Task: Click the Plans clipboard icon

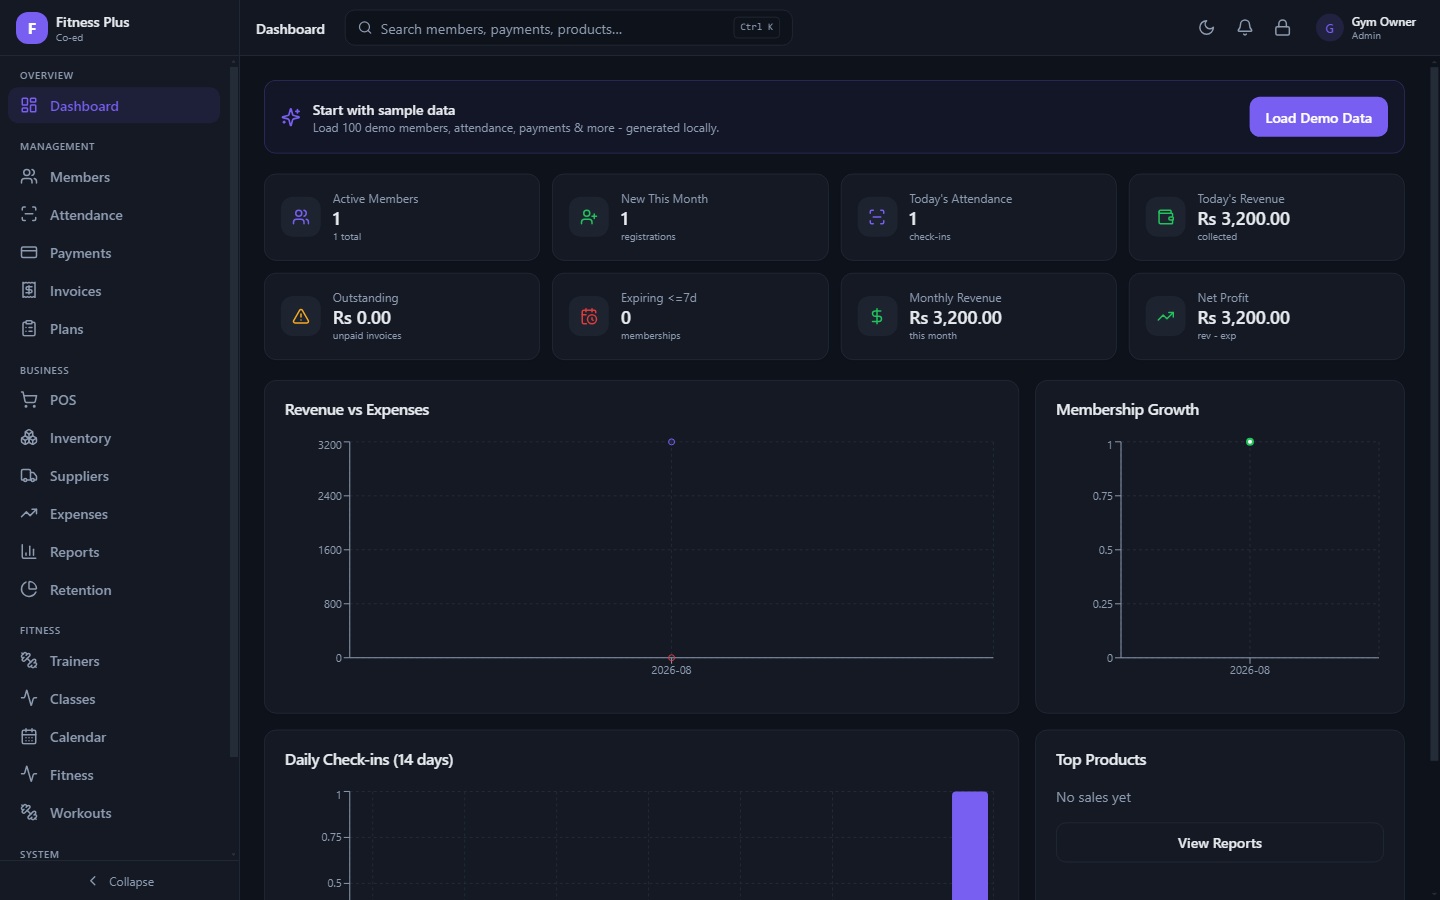Action: [29, 328]
